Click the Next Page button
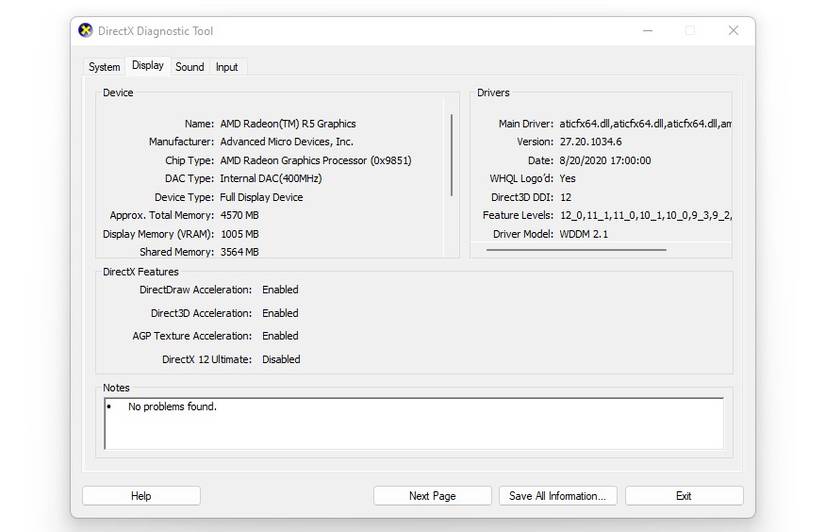The height and width of the screenshot is (532, 825). [432, 496]
